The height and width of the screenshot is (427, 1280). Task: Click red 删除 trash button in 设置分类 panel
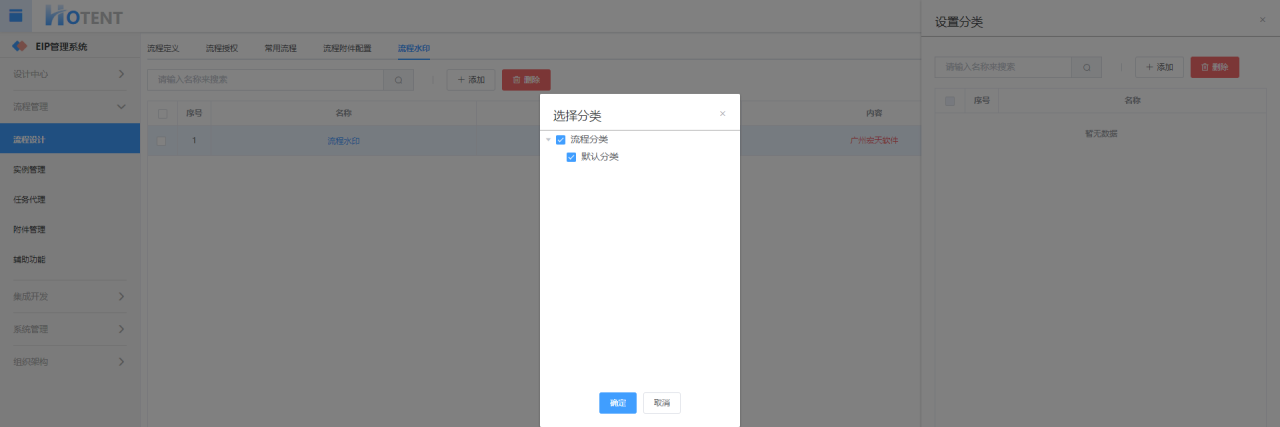[x=1214, y=67]
